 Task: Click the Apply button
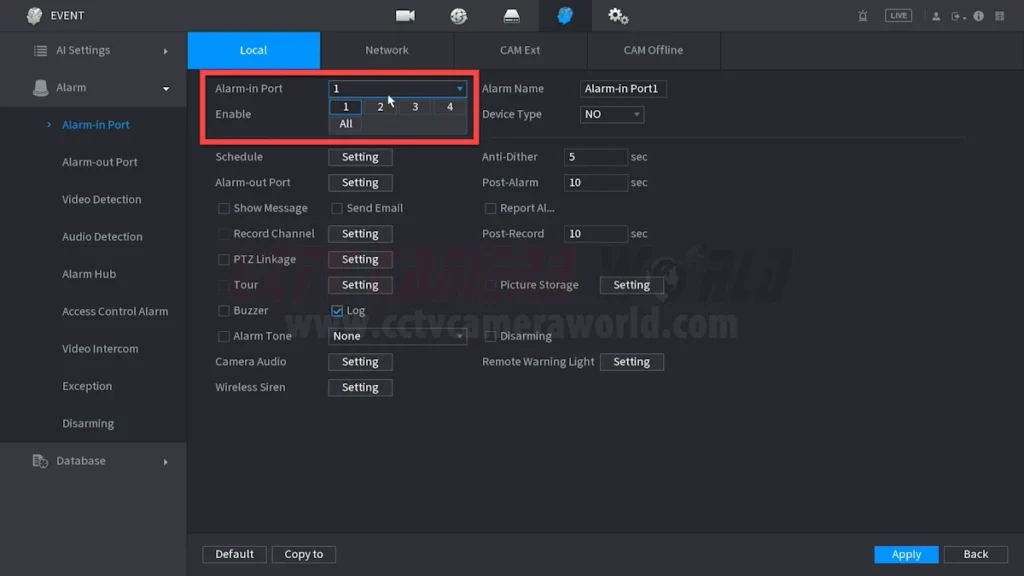[906, 554]
